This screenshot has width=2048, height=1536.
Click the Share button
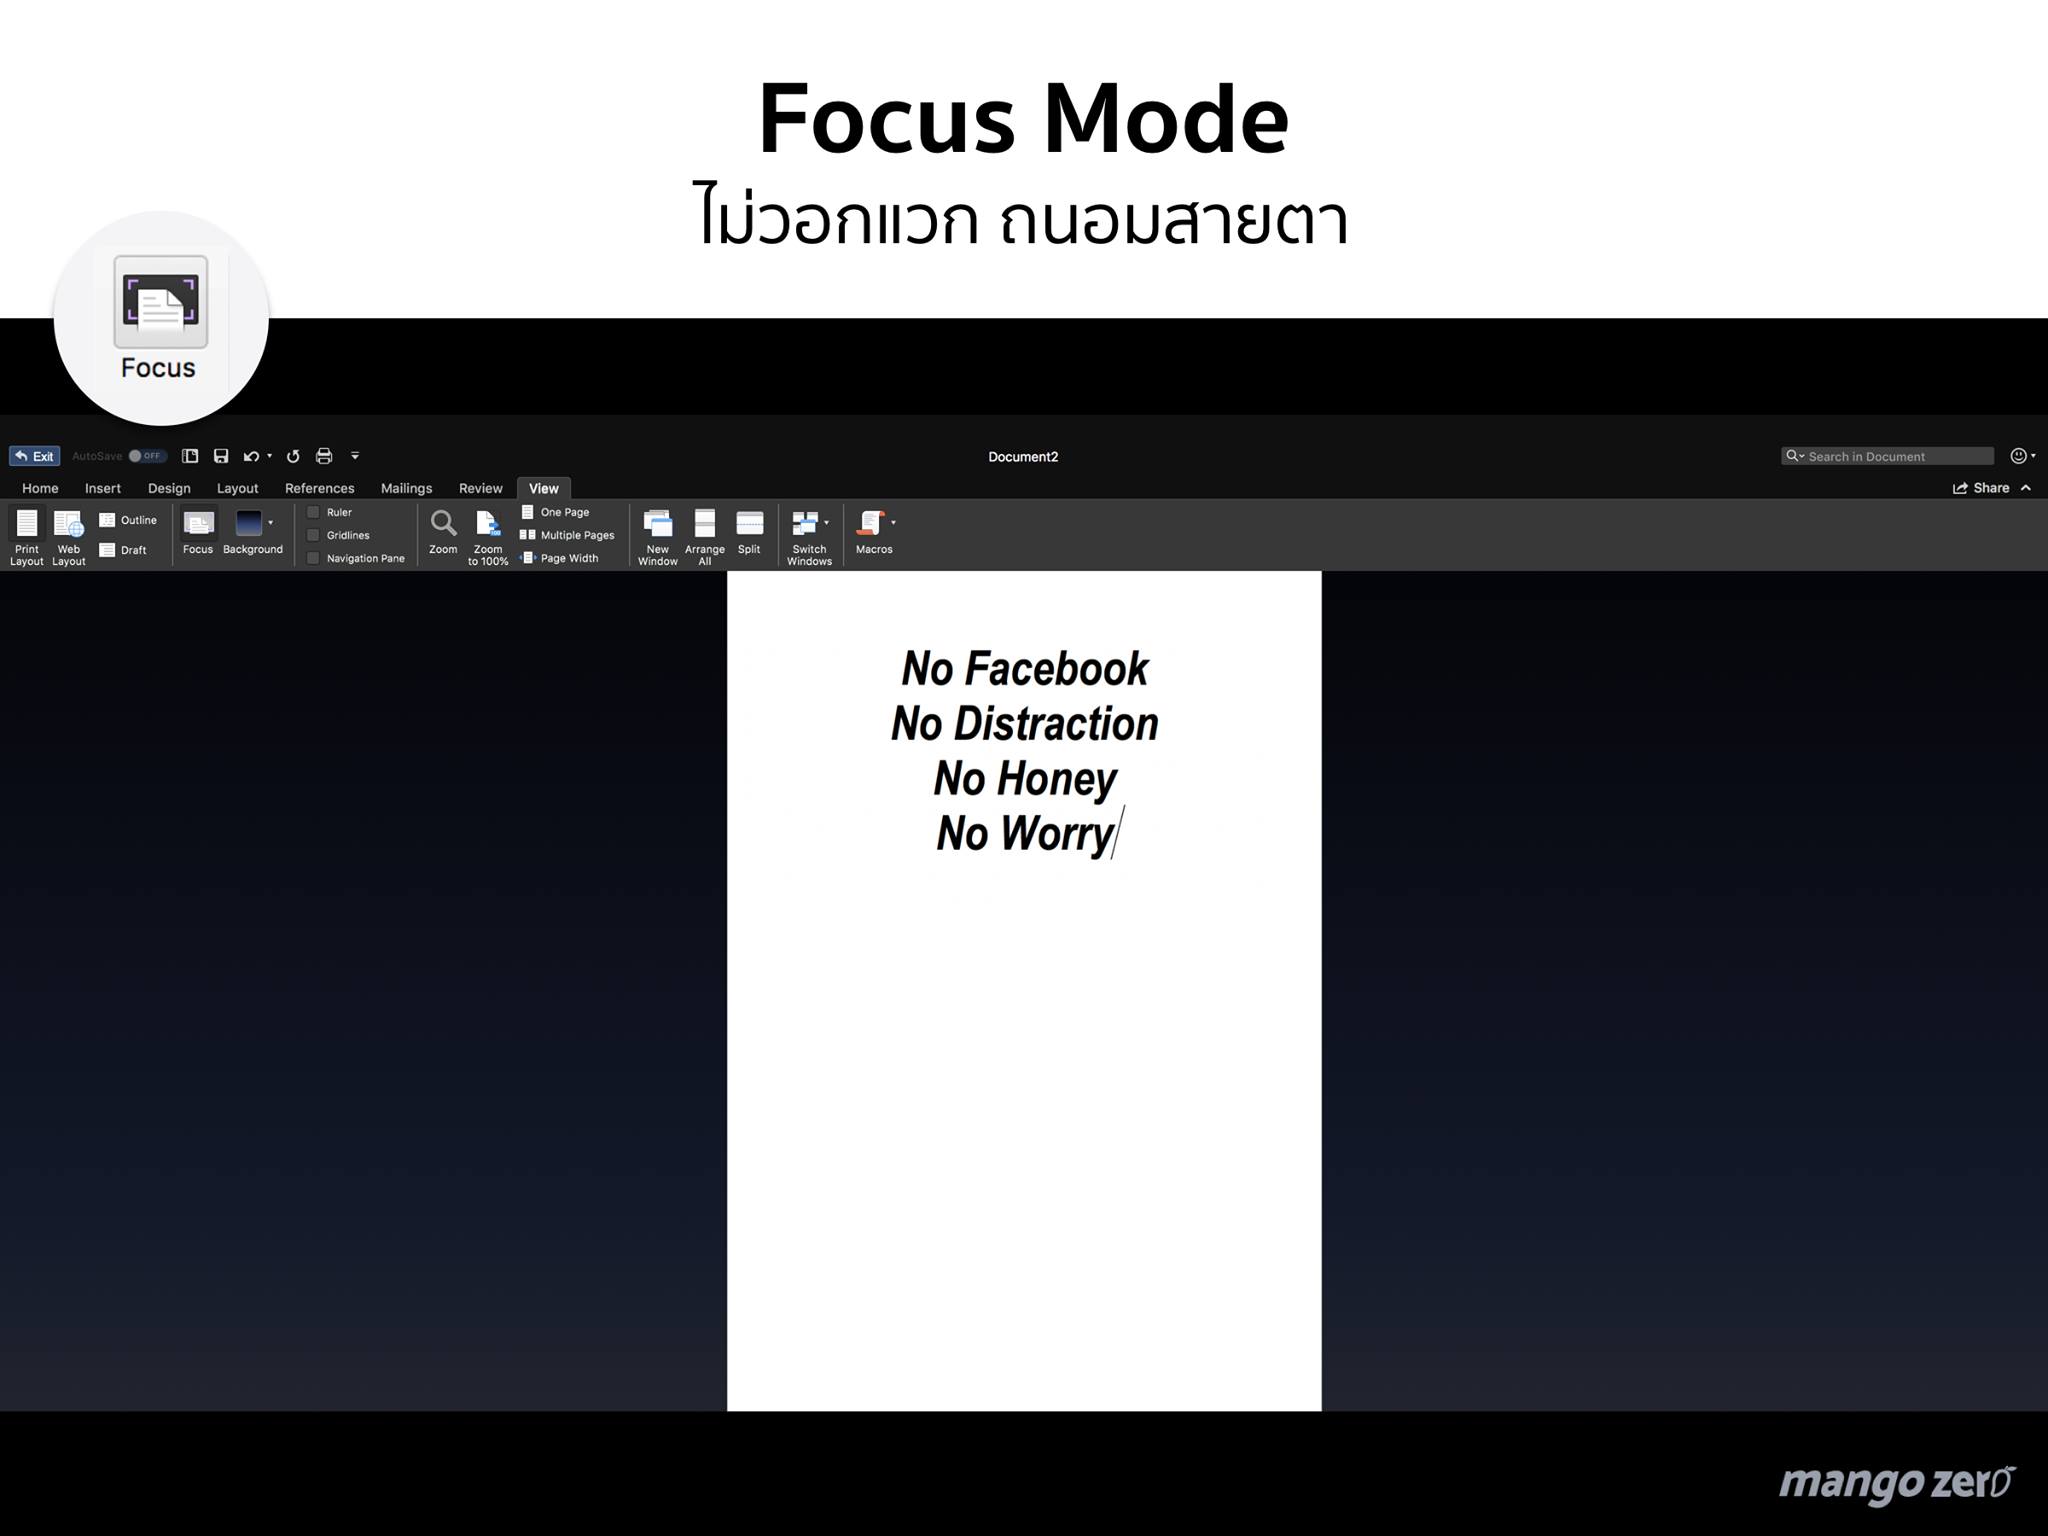1981,488
